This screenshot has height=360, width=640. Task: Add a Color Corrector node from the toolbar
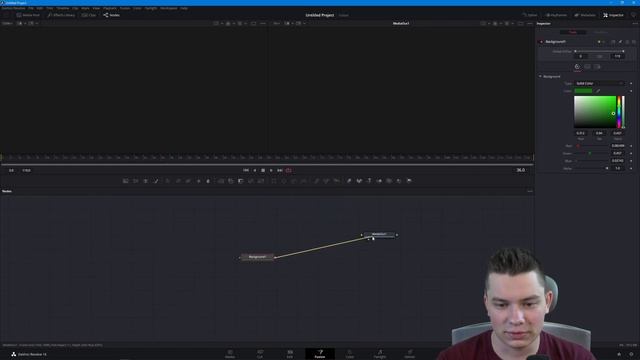(x=168, y=181)
